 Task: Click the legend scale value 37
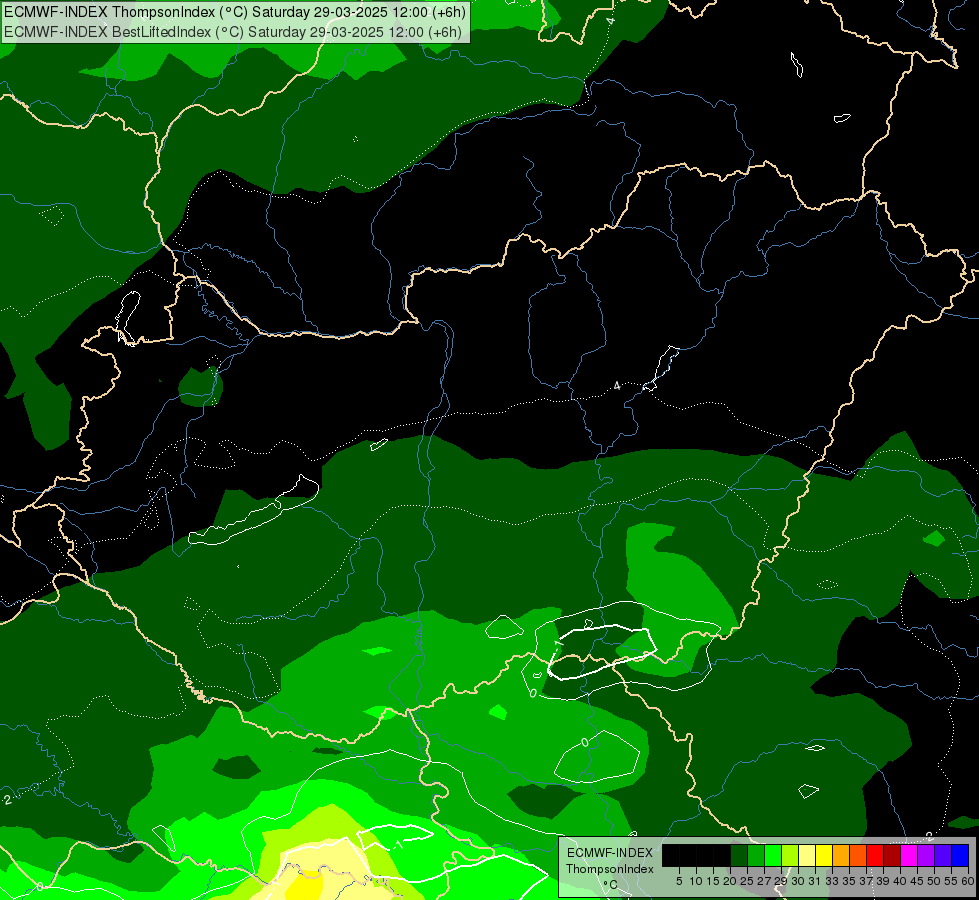click(866, 881)
